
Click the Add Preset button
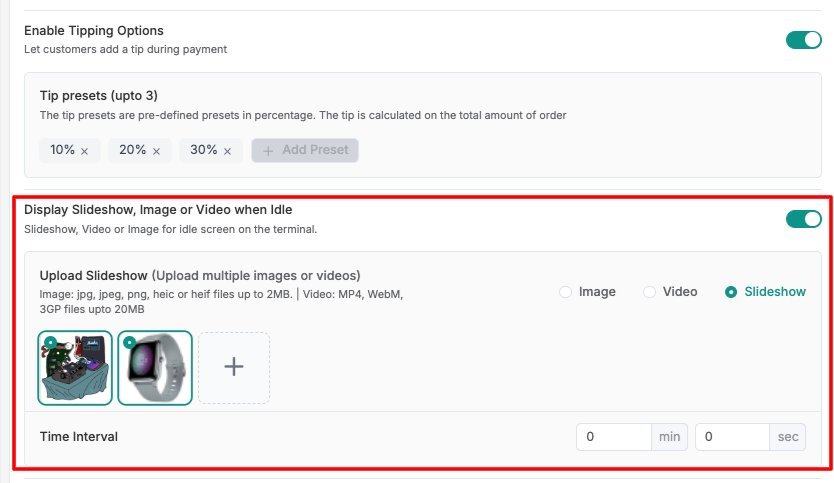[305, 150]
